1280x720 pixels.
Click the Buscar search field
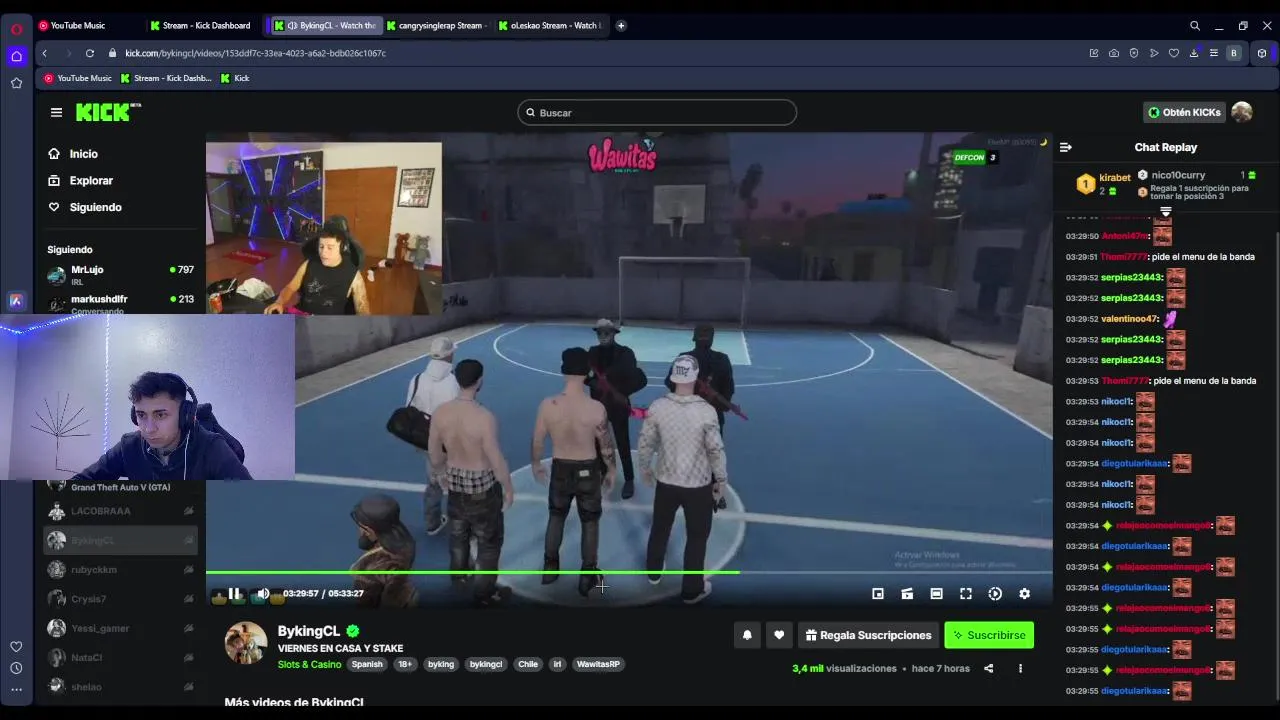(657, 113)
